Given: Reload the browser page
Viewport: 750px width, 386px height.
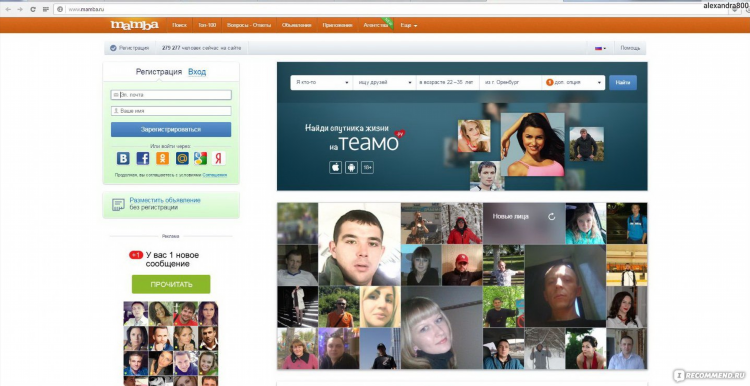Looking at the screenshot, I should [33, 9].
